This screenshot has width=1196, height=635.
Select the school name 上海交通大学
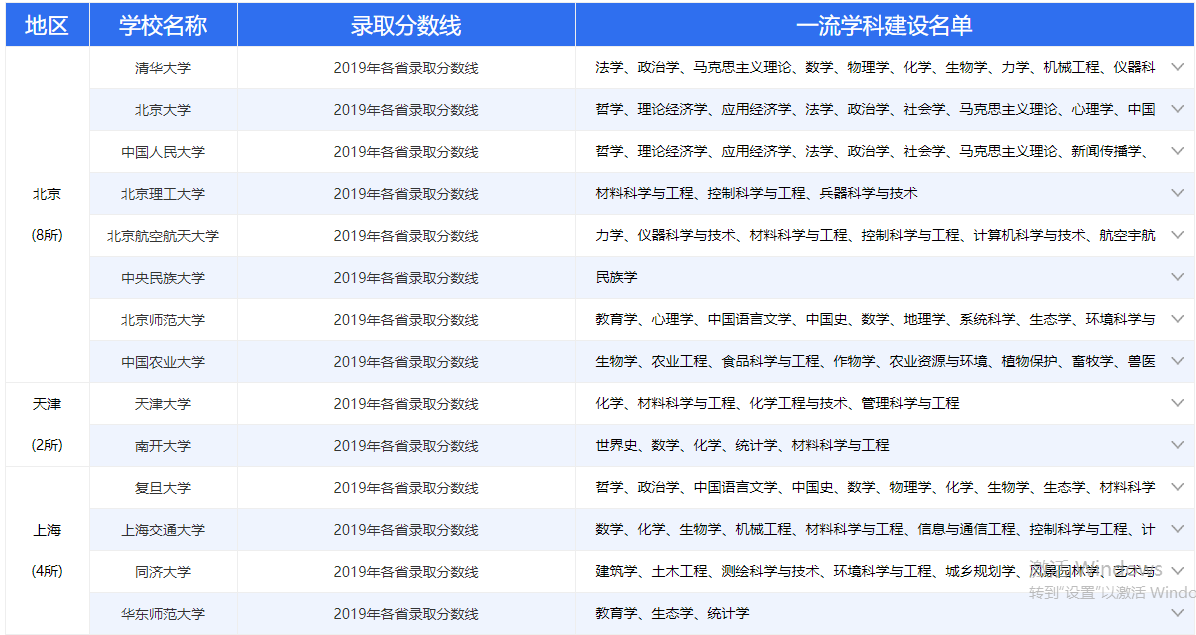click(162, 529)
